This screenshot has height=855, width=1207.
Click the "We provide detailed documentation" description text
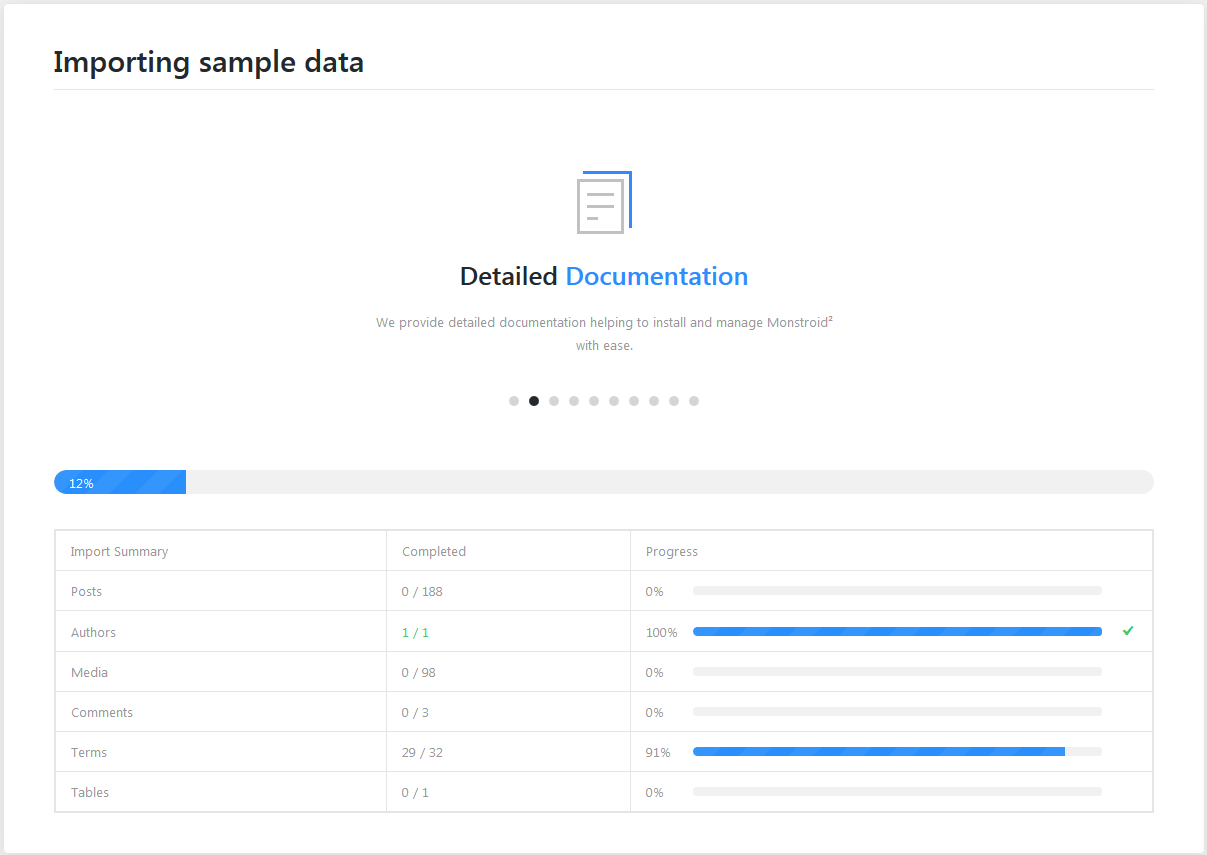[x=604, y=334]
